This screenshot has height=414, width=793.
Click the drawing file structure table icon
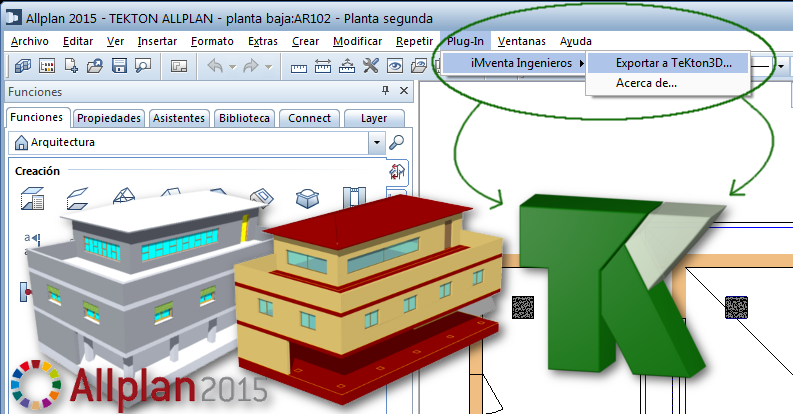(x=47, y=66)
